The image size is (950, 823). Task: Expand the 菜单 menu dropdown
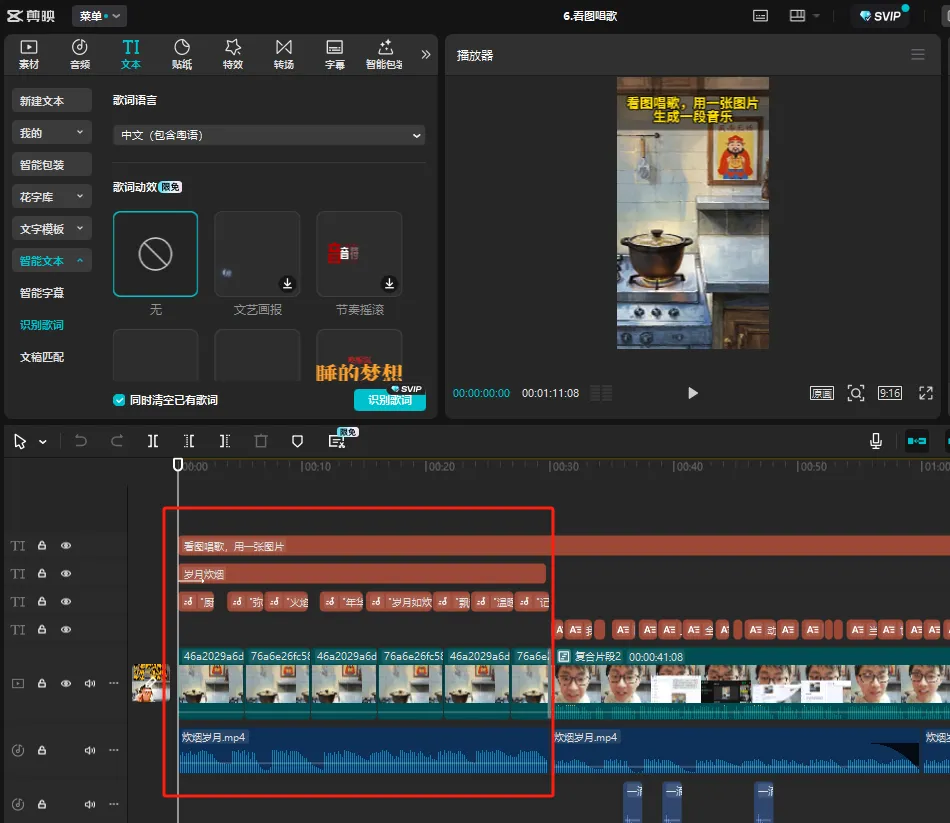99,16
